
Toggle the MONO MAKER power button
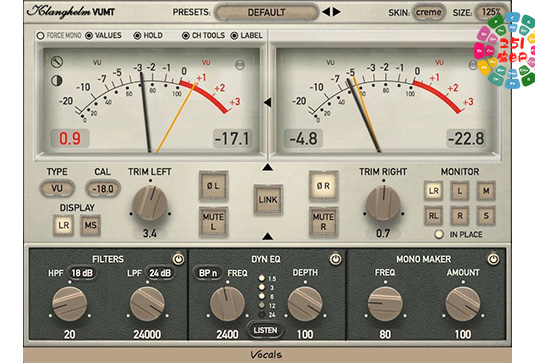pos(493,259)
